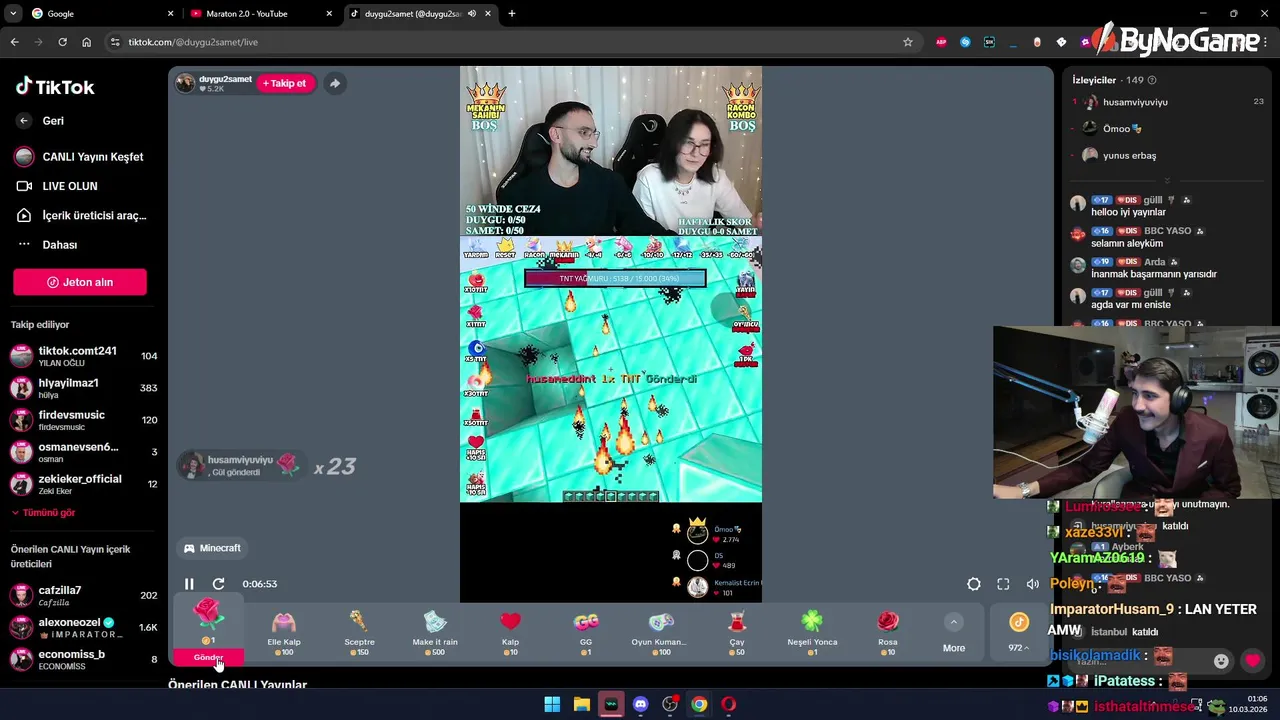
Task: Open İzleyiciler info icon
Action: [x=1152, y=80]
